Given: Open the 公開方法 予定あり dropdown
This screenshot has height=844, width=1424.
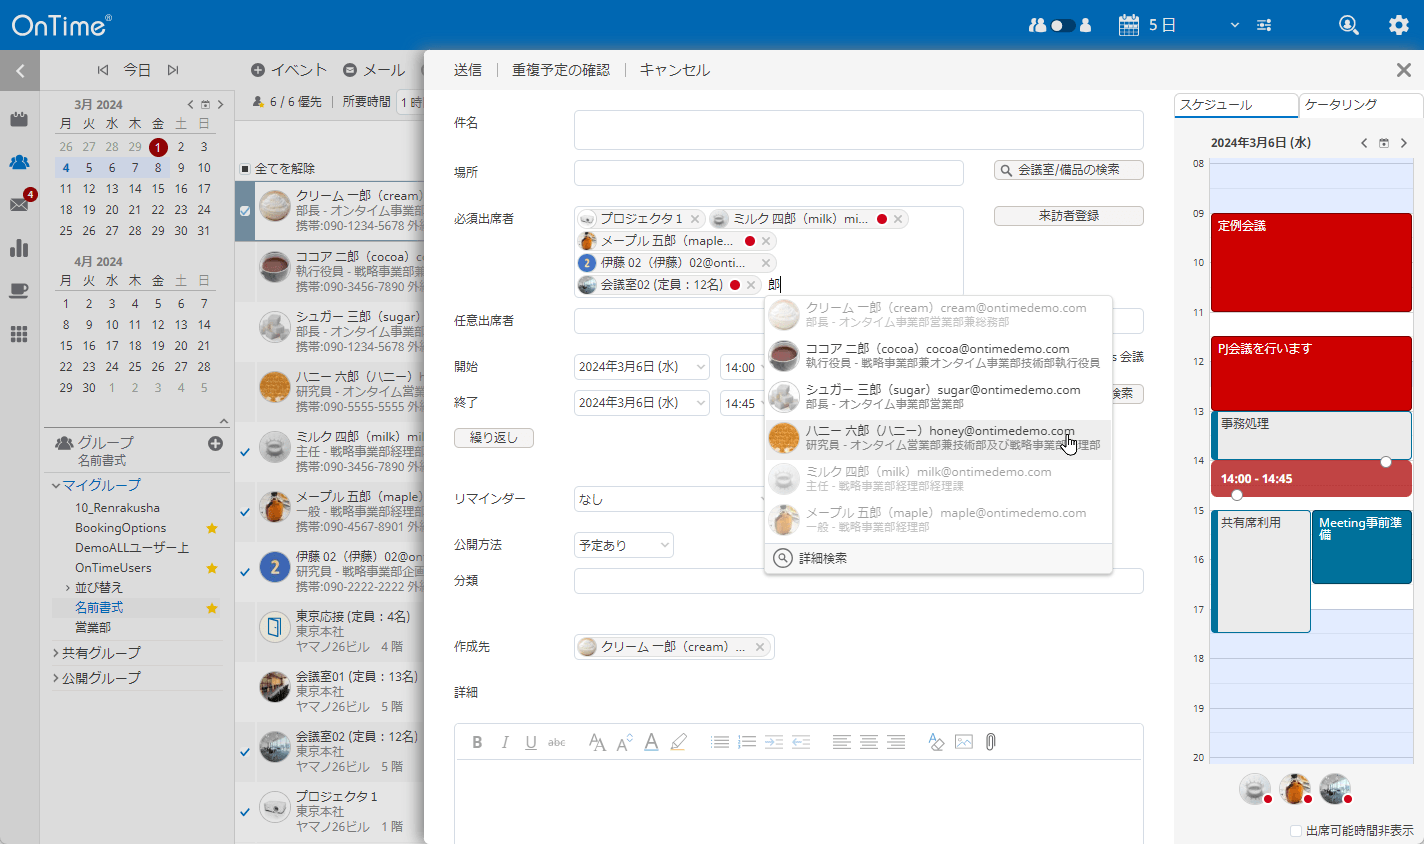Looking at the screenshot, I should click(623, 545).
